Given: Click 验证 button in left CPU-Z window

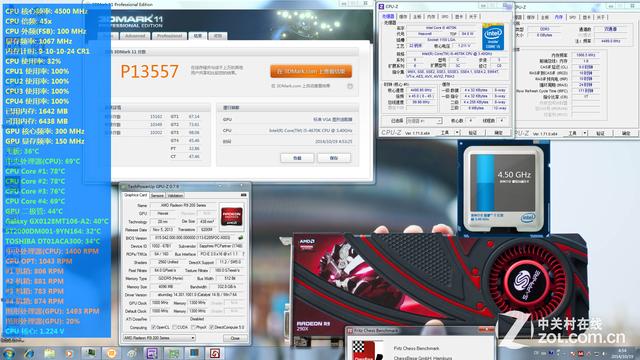Looking at the screenshot, I should pyautogui.click(x=473, y=133).
